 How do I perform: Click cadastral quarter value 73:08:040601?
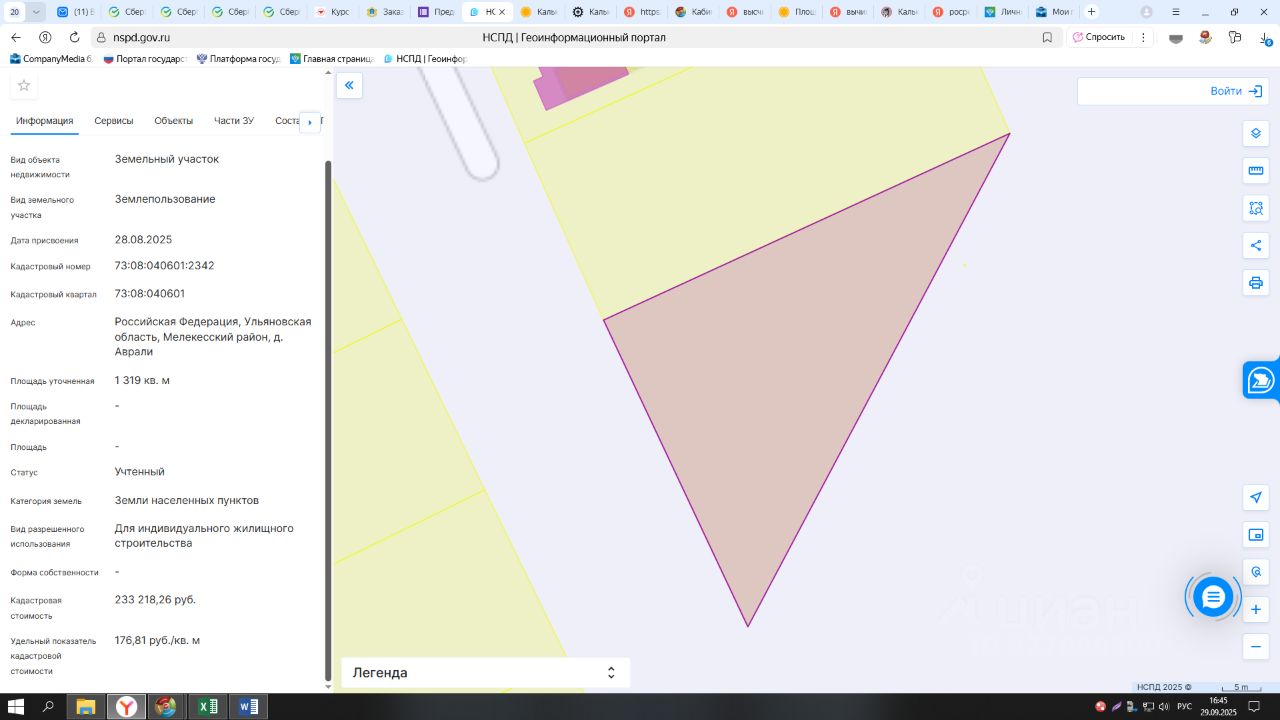coord(150,294)
